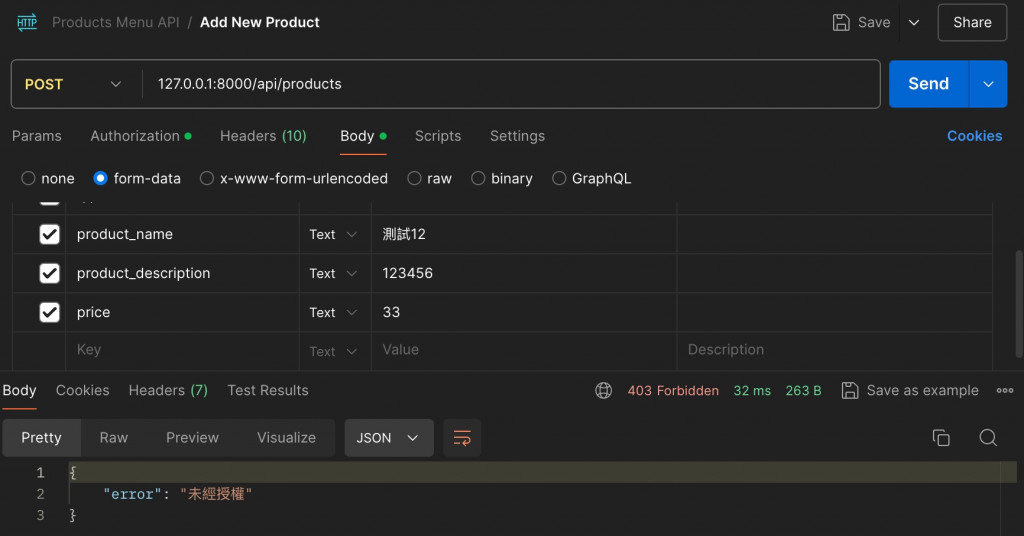The width and height of the screenshot is (1024, 536).
Task: Open product_description Text type dropdown
Action: (x=333, y=273)
